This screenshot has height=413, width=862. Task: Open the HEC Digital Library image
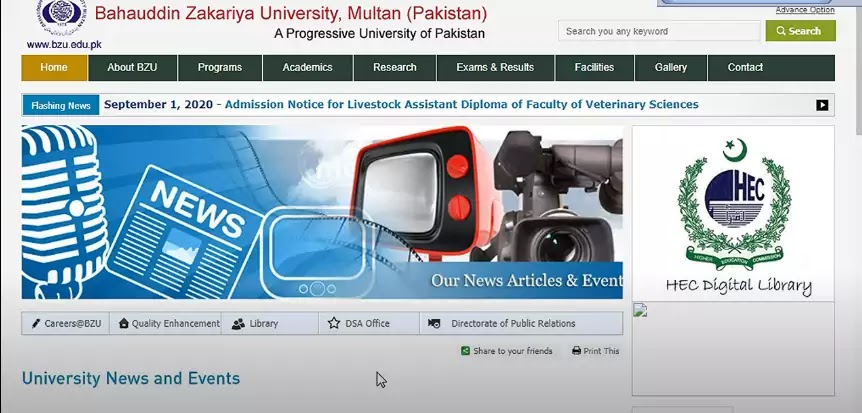733,213
